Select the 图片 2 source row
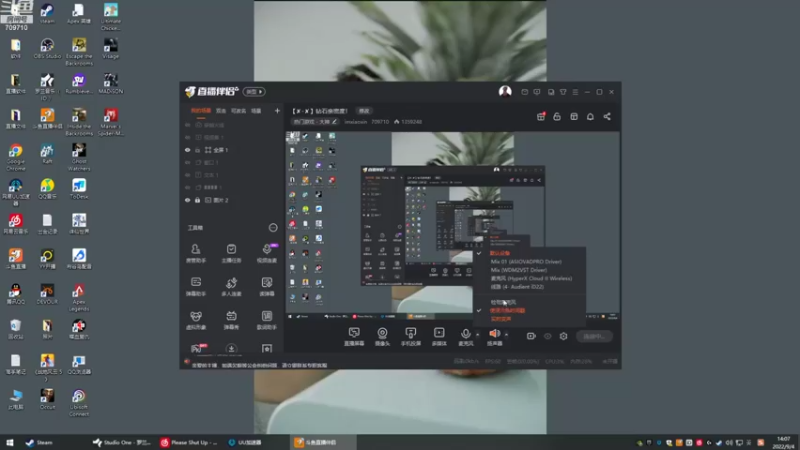The width and height of the screenshot is (800, 450). 231,200
